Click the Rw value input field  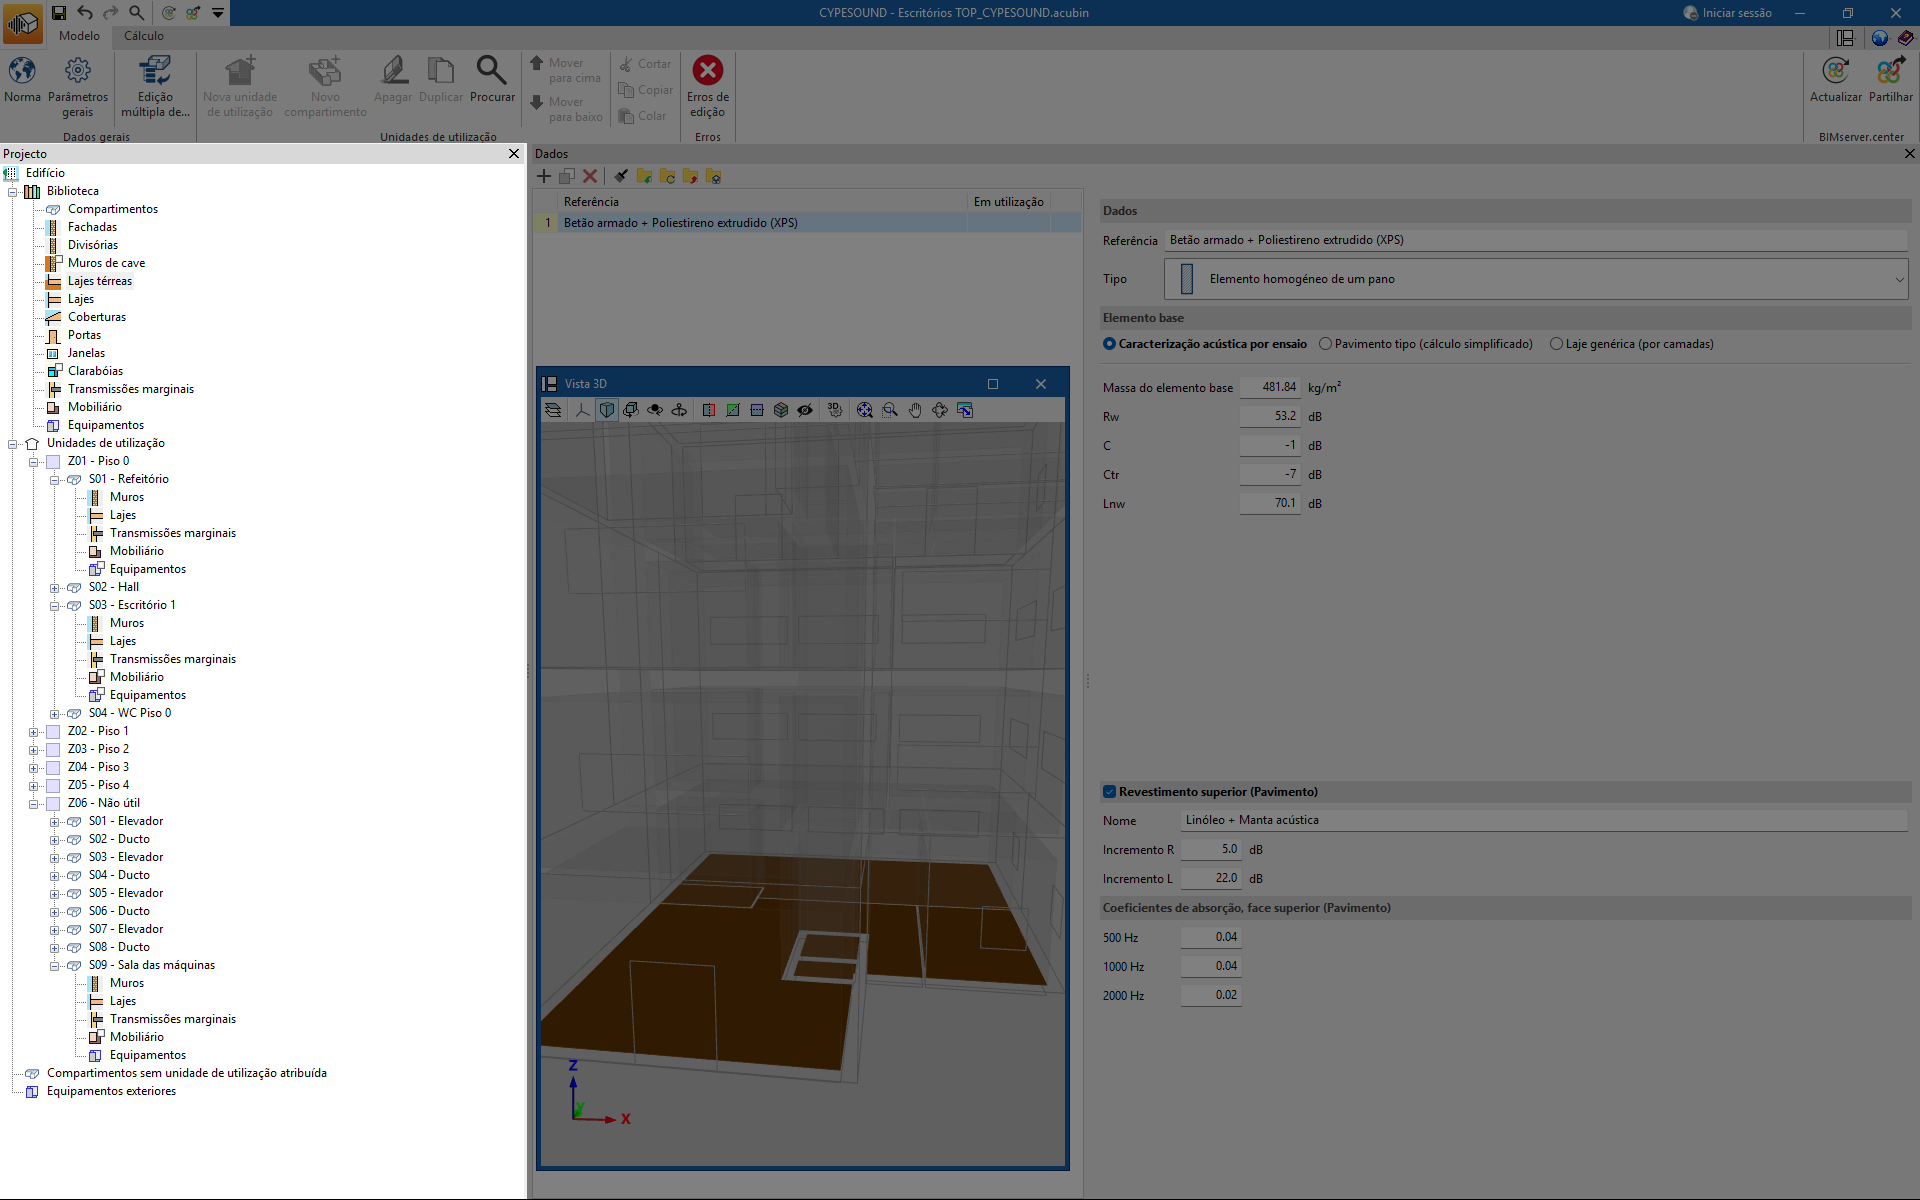pyautogui.click(x=1269, y=416)
